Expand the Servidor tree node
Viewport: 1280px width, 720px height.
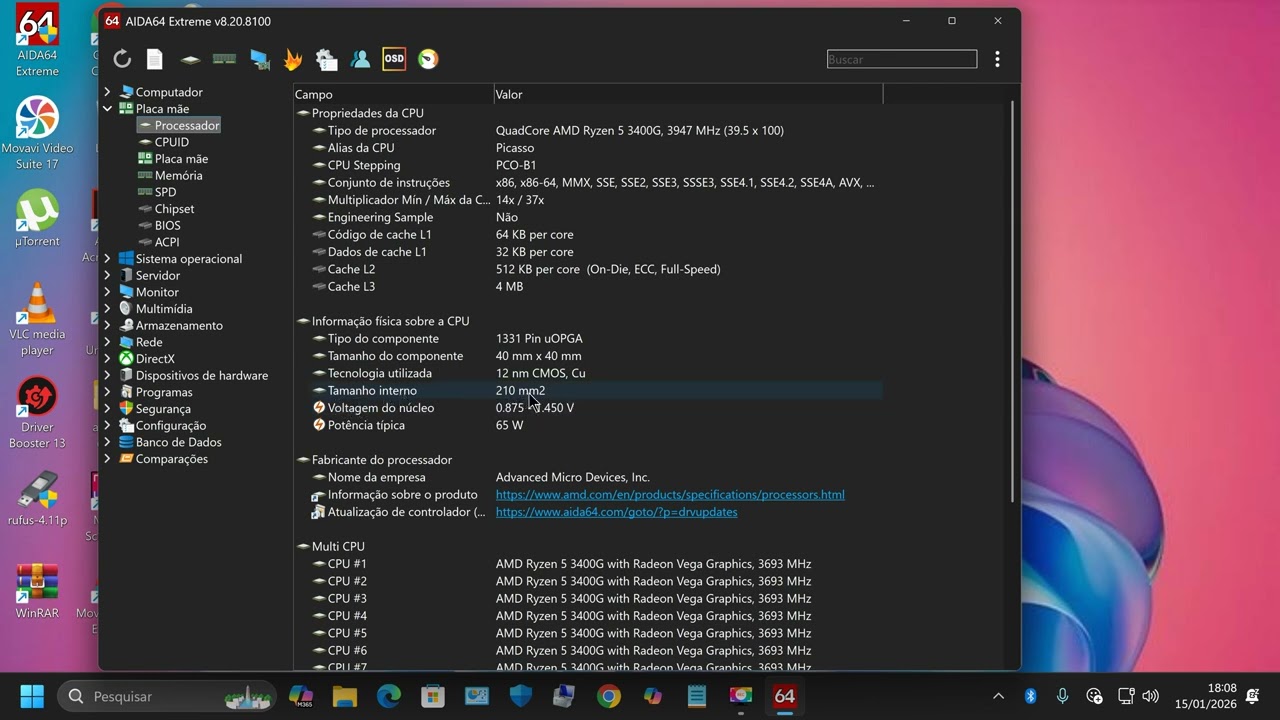tap(107, 275)
